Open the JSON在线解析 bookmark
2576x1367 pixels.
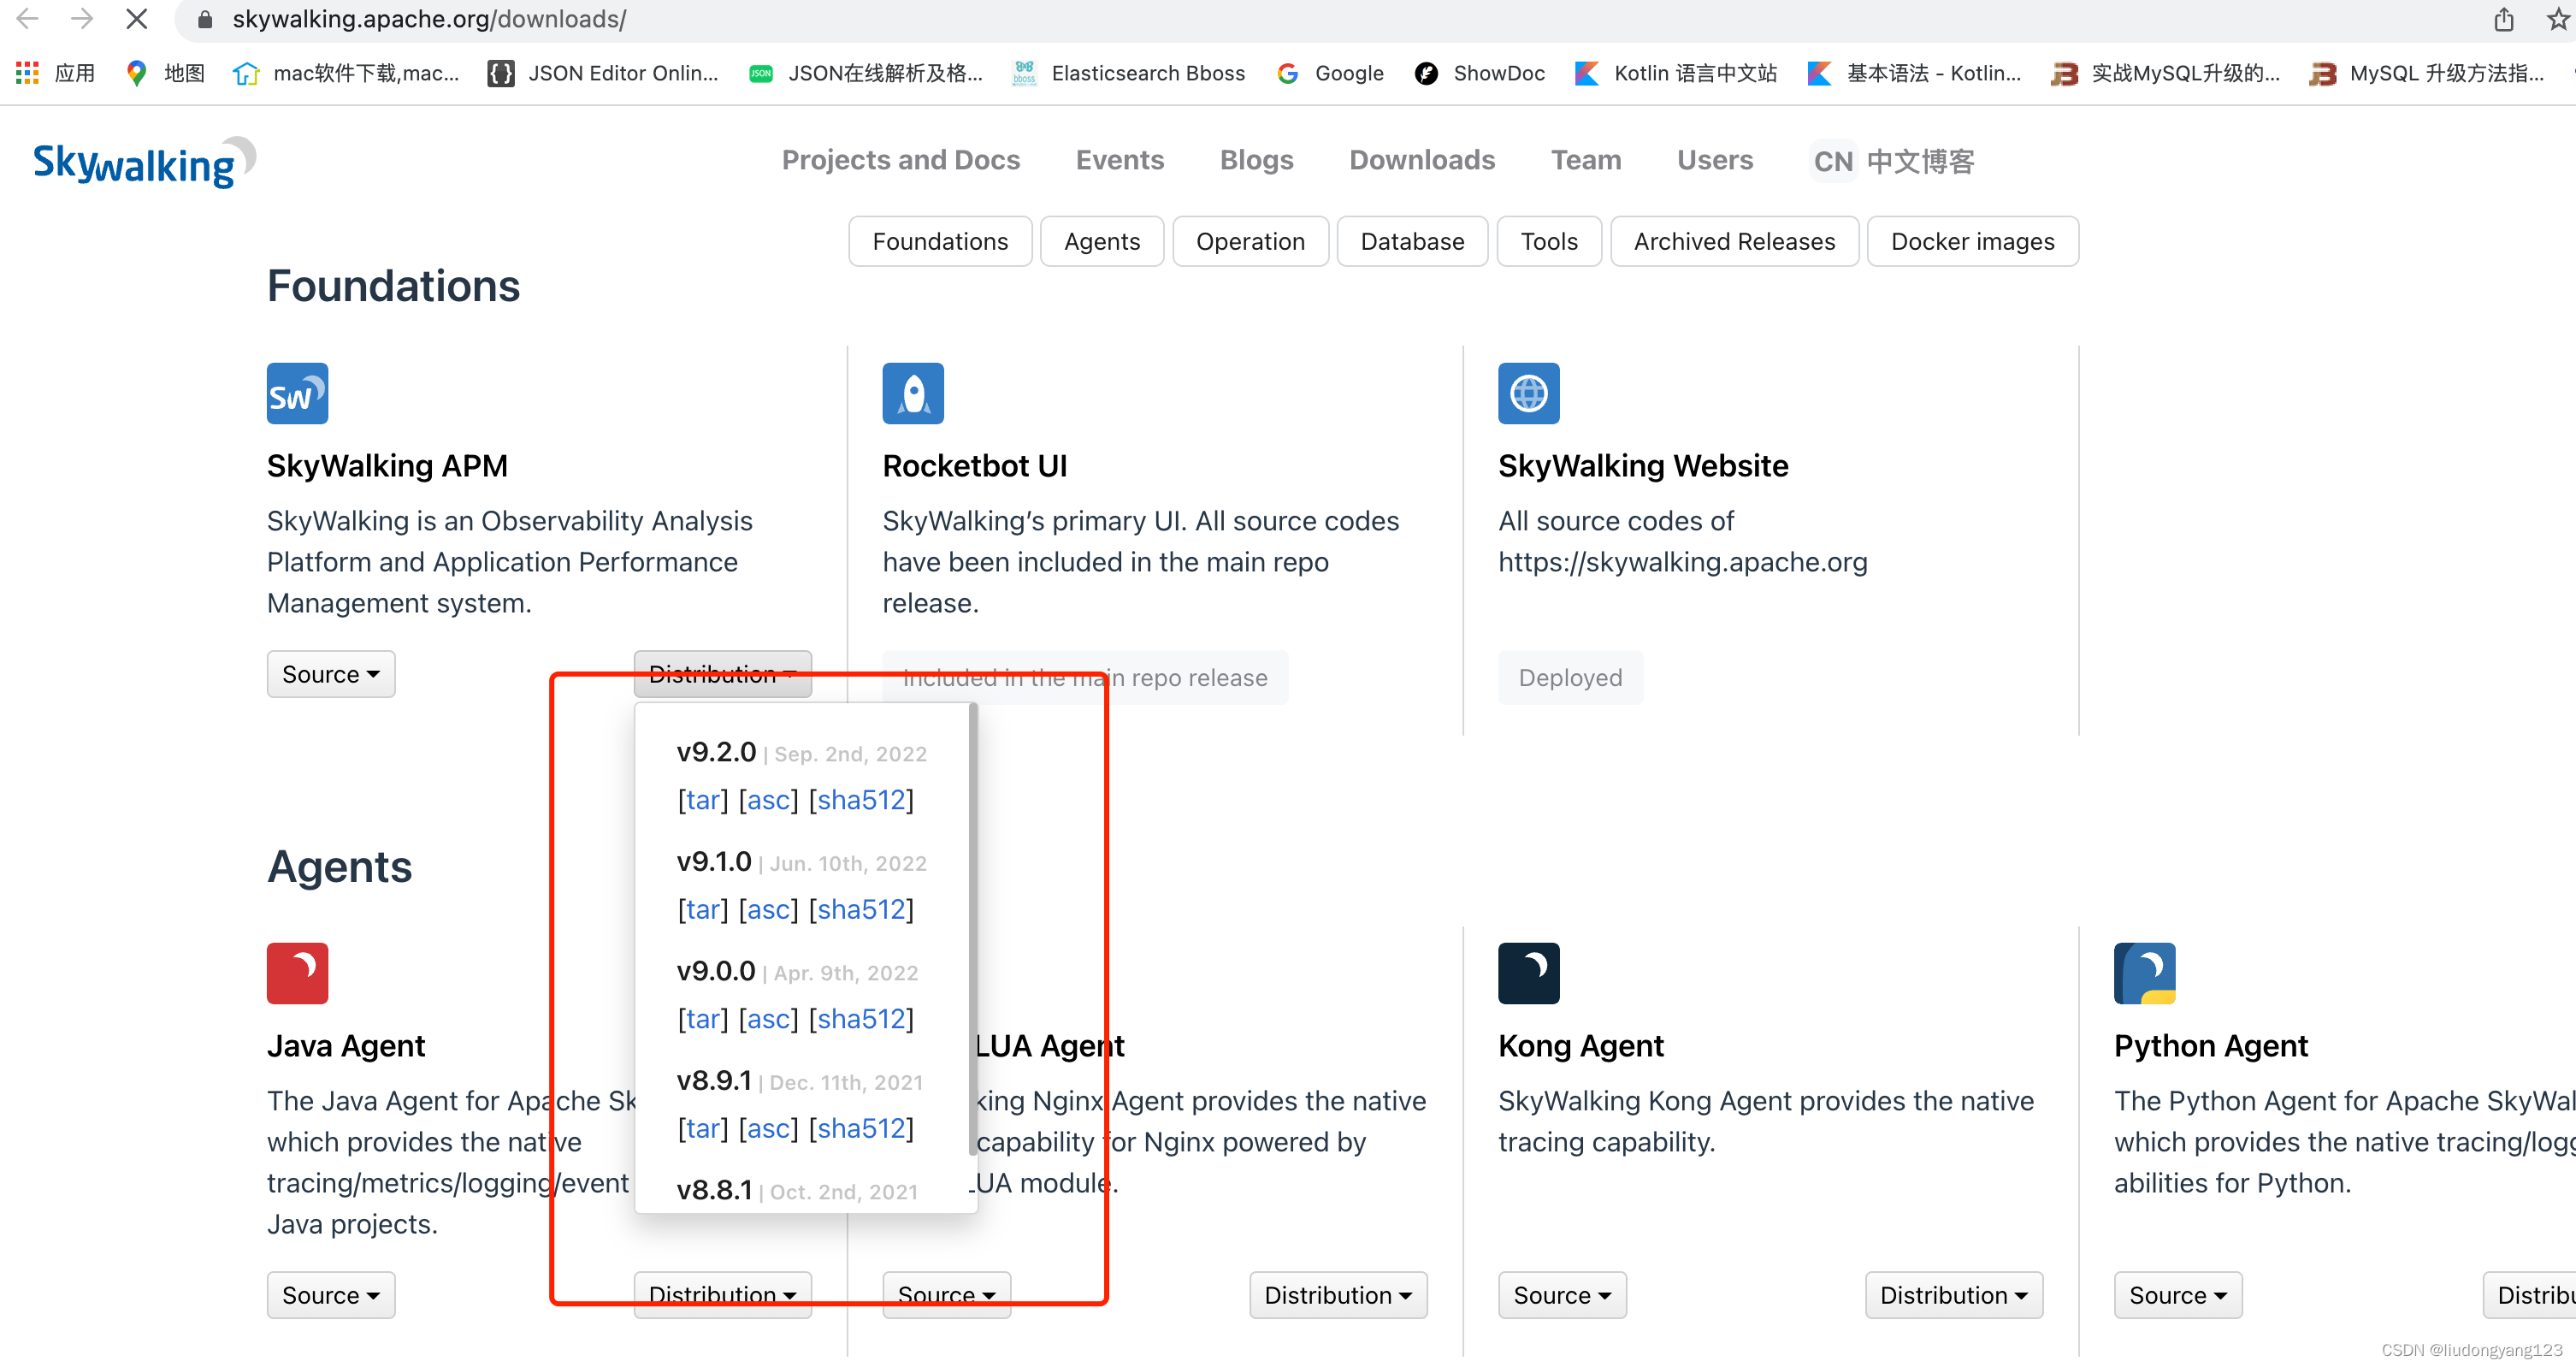[x=866, y=73]
